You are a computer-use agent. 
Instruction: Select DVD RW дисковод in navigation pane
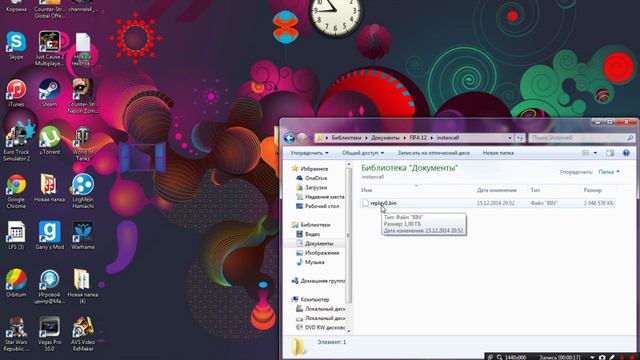click(320, 327)
